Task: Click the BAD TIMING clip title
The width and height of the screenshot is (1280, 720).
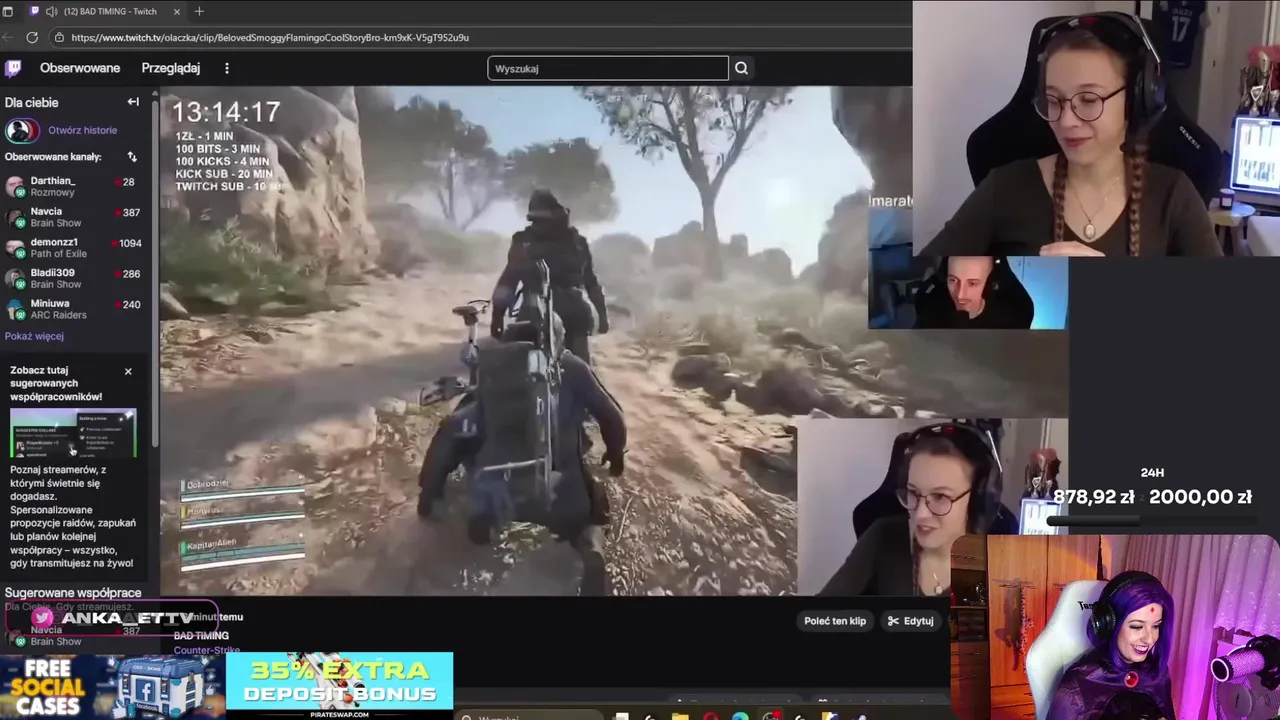Action: point(201,636)
